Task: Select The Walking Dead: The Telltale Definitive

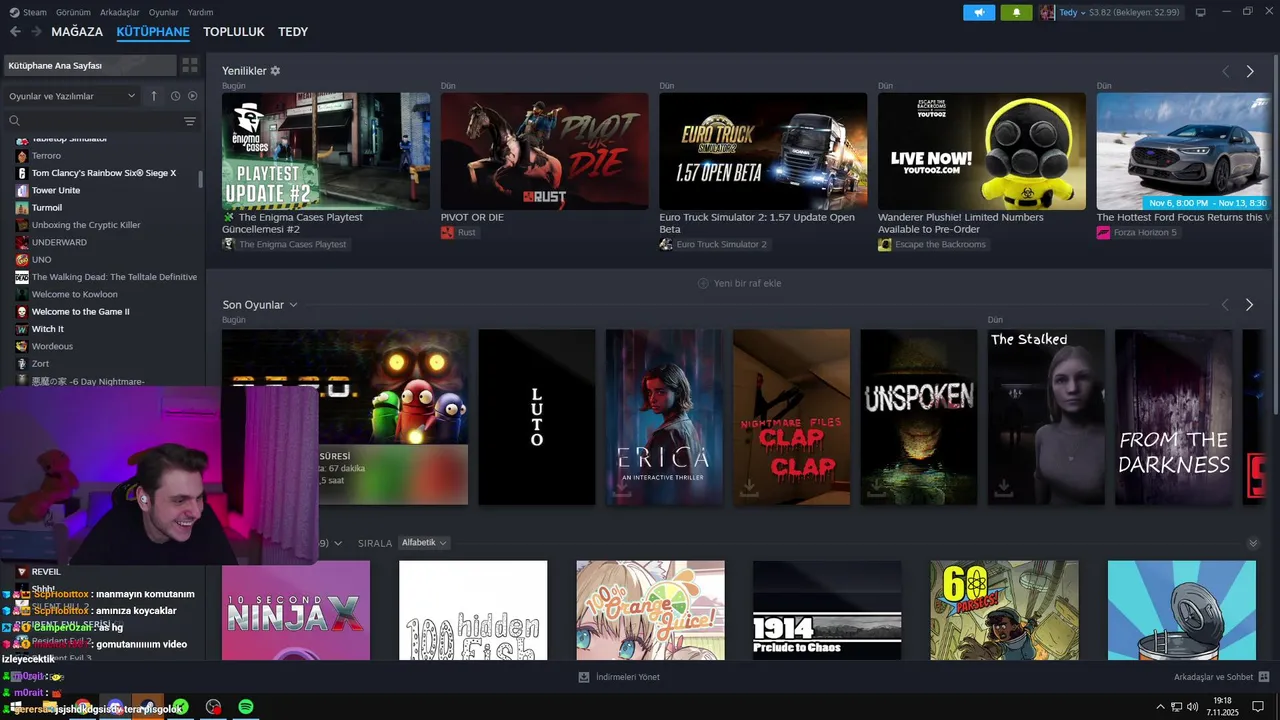Action: click(114, 277)
